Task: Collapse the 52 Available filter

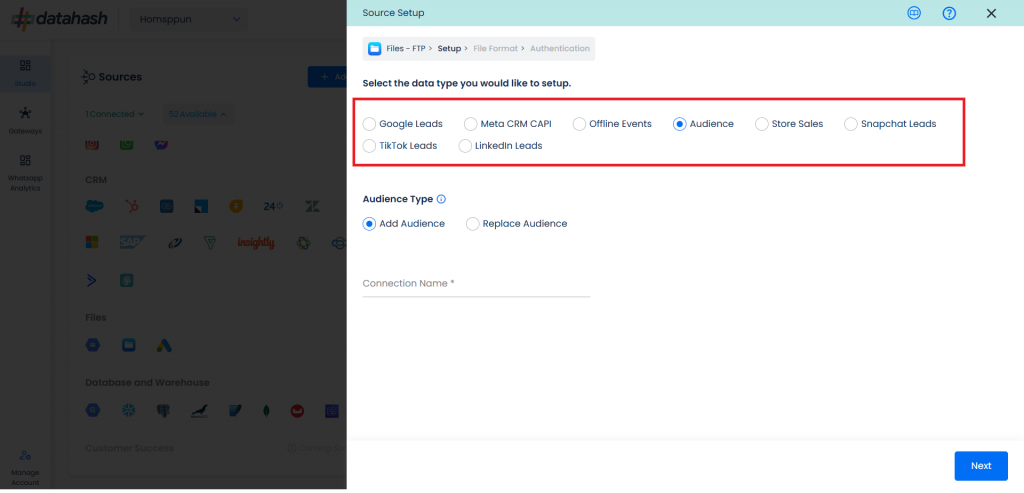Action: coord(198,114)
